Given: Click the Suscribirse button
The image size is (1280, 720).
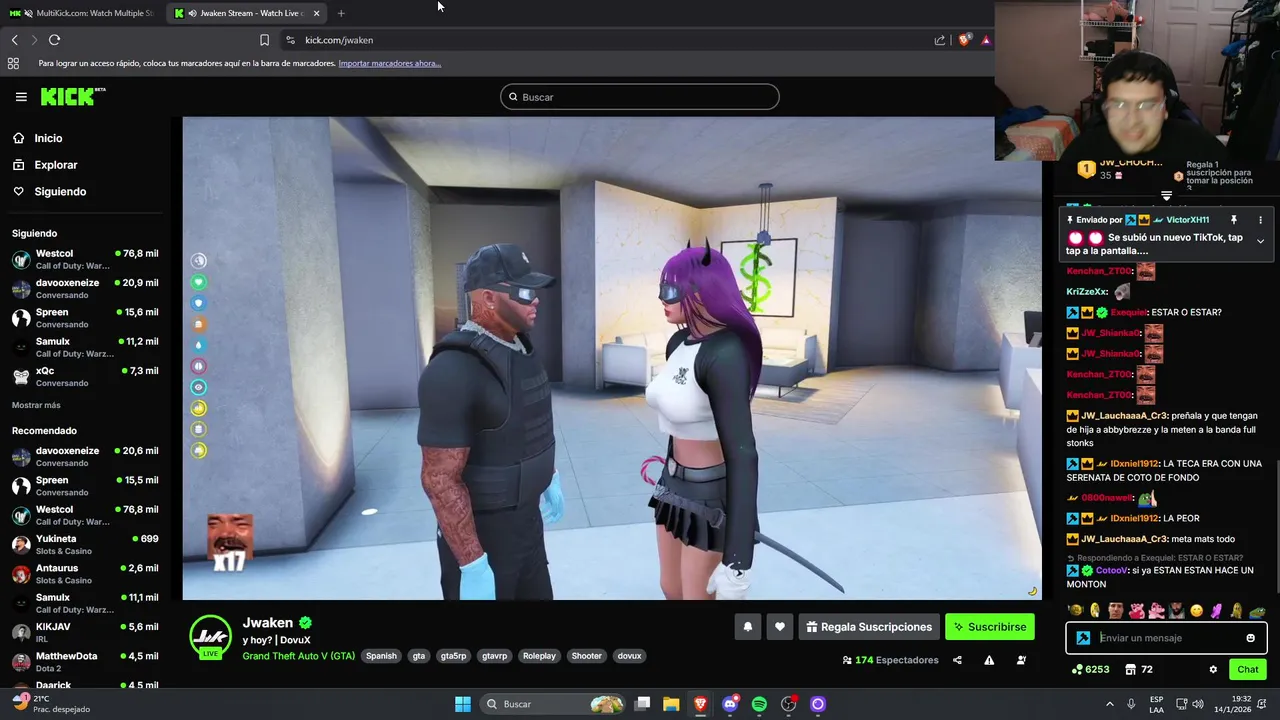Looking at the screenshot, I should [x=989, y=627].
